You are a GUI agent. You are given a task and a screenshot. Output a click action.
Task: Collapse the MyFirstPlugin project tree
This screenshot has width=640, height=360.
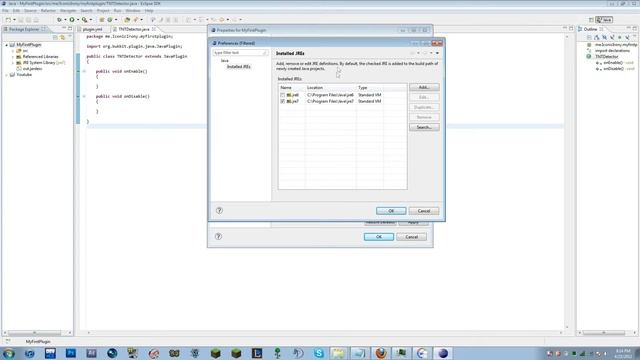pos(7,45)
